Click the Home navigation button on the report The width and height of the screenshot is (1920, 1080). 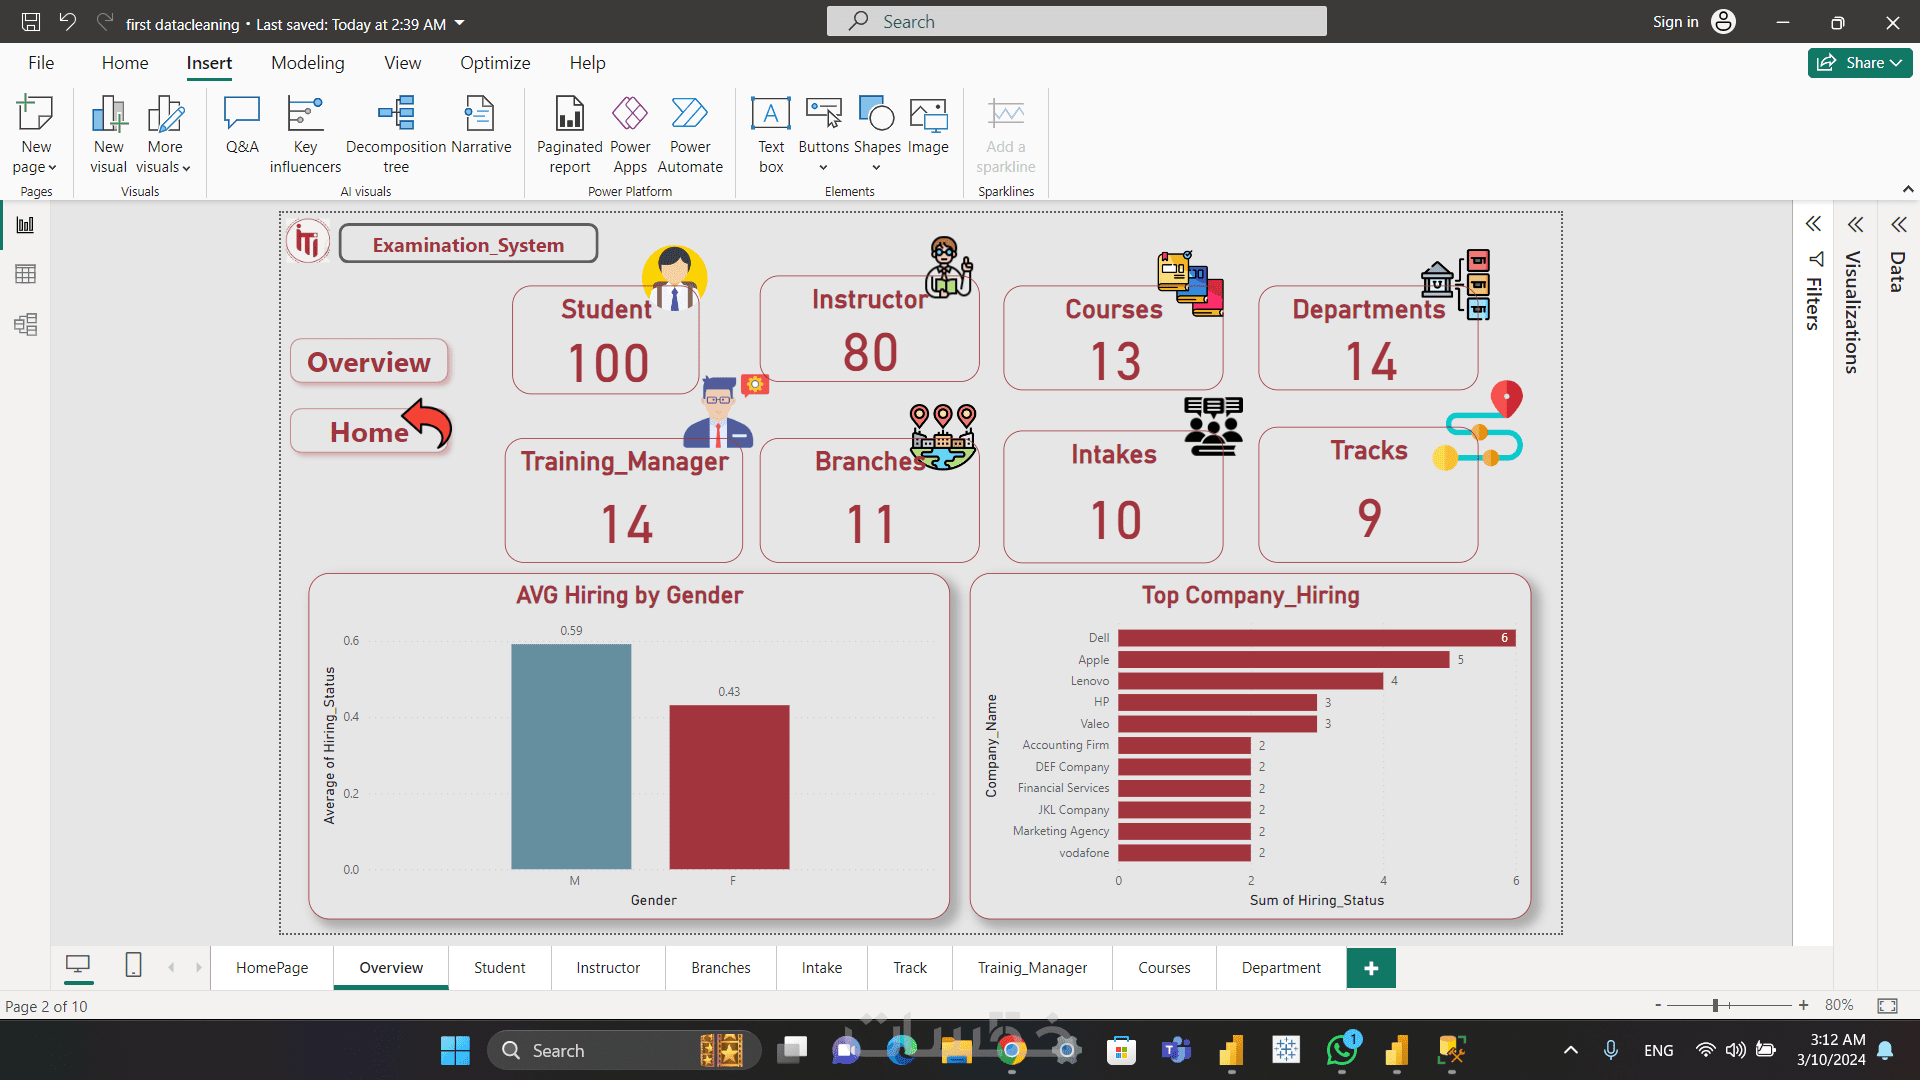370,432
